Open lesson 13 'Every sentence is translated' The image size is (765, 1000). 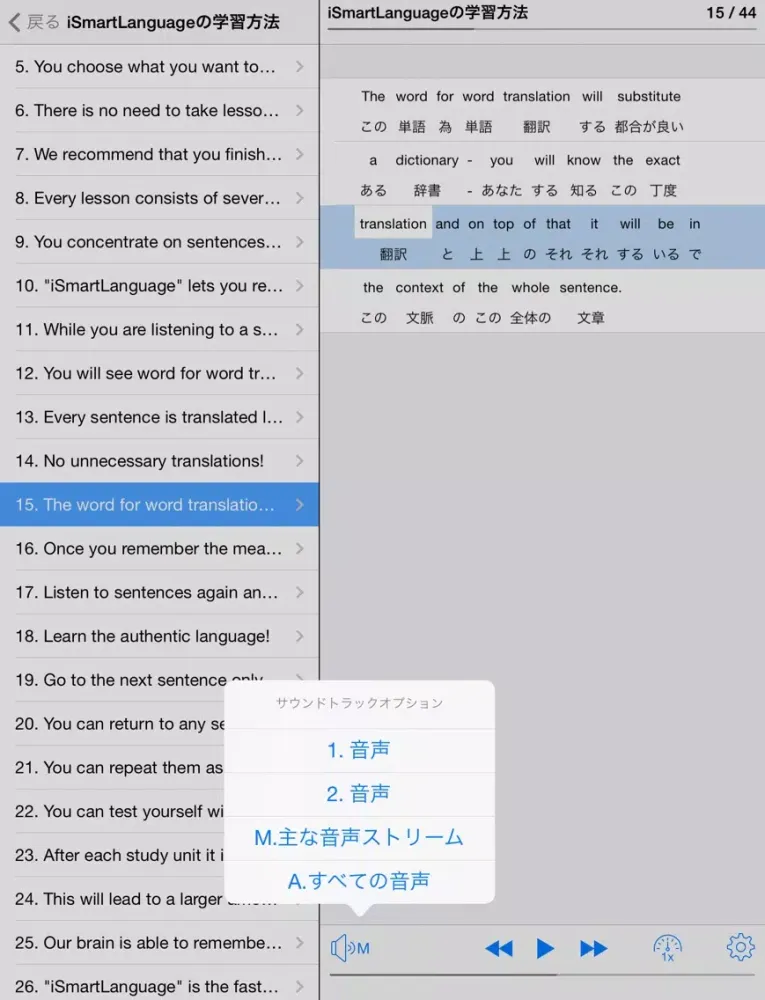[x=159, y=417]
